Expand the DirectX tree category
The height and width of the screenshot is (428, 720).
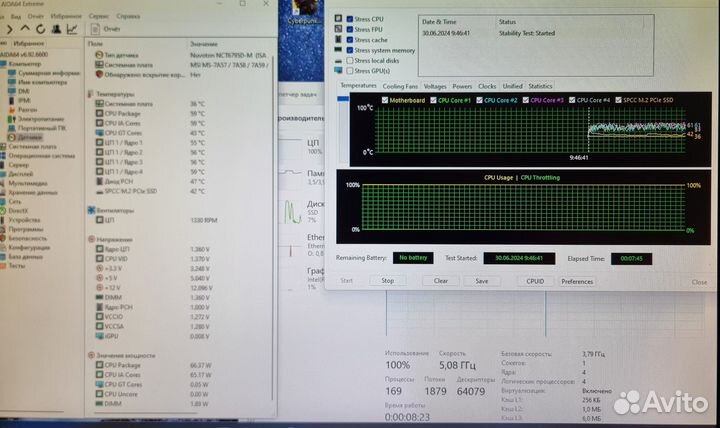18,211
